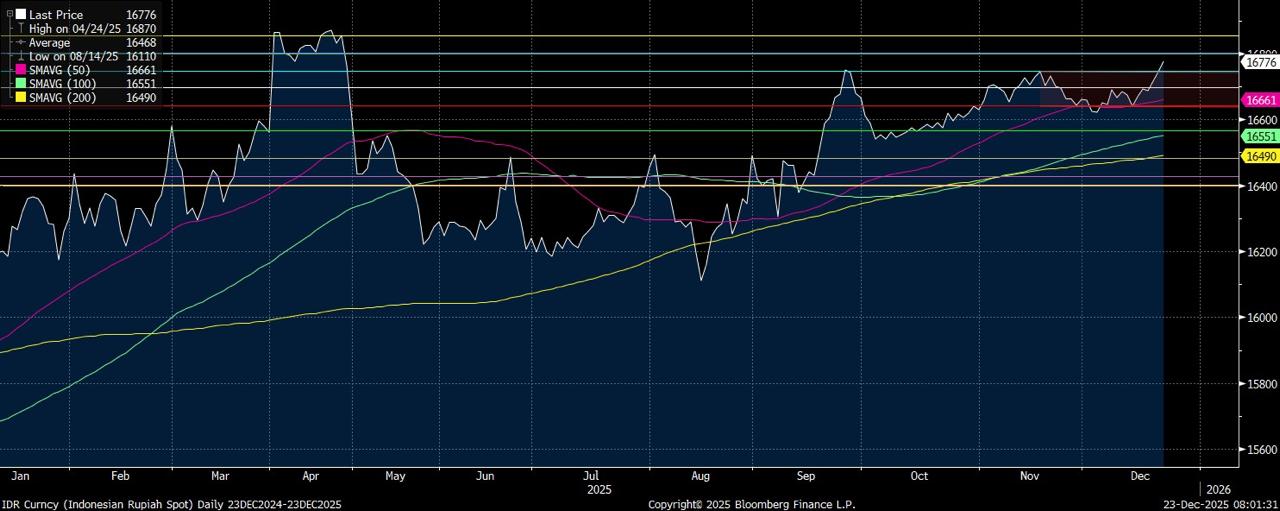Viewport: 1280px width, 511px height.
Task: Select the Low marker icon in legend
Action: tap(20, 57)
